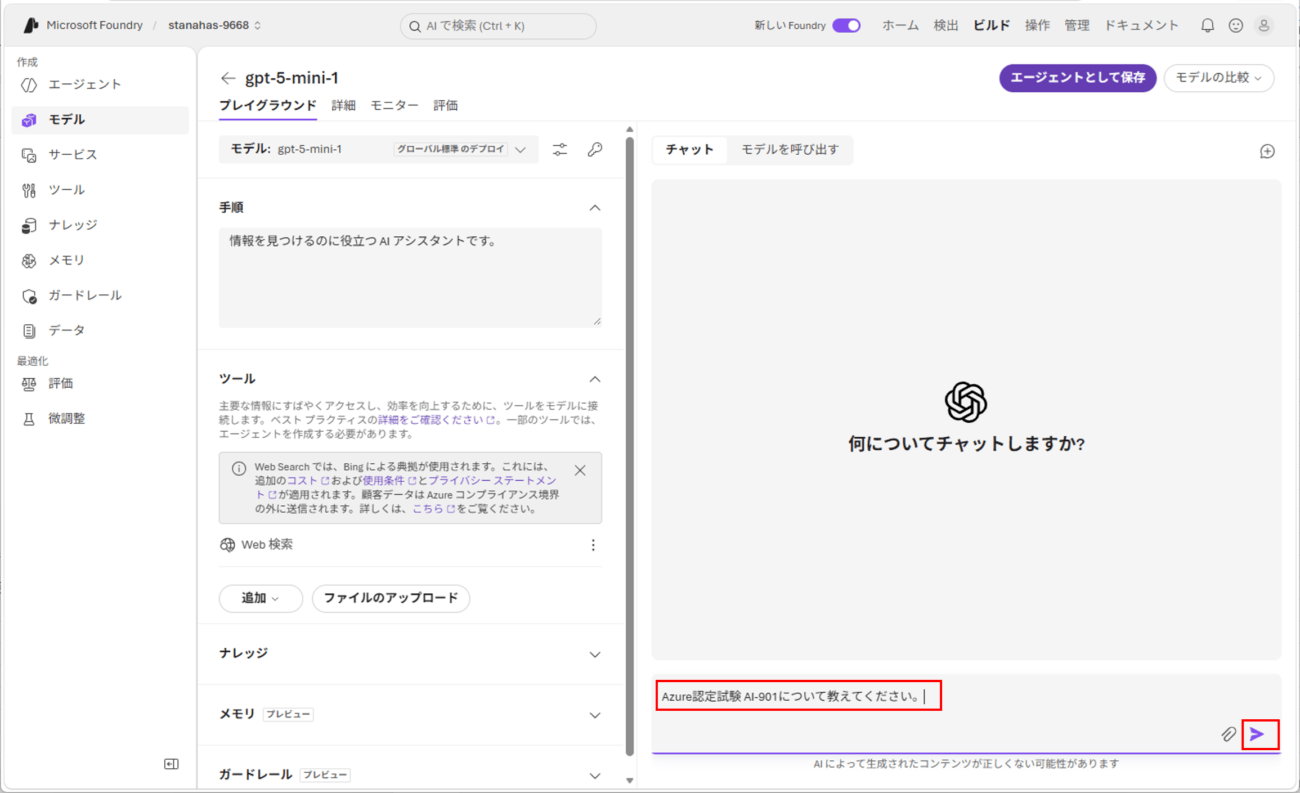This screenshot has height=793, width=1300.
Task: Collapse the left sidebar panel
Action: [171, 764]
